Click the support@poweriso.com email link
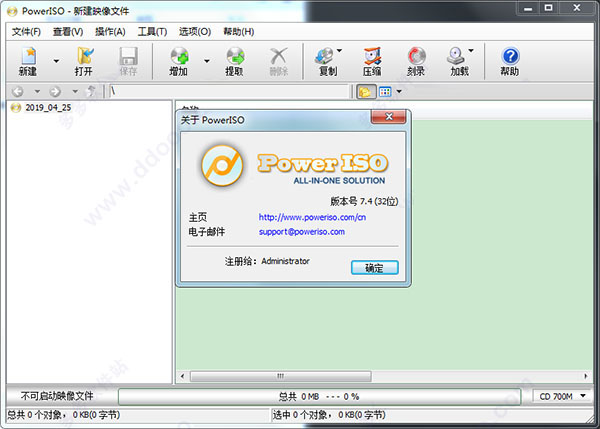 [x=302, y=232]
